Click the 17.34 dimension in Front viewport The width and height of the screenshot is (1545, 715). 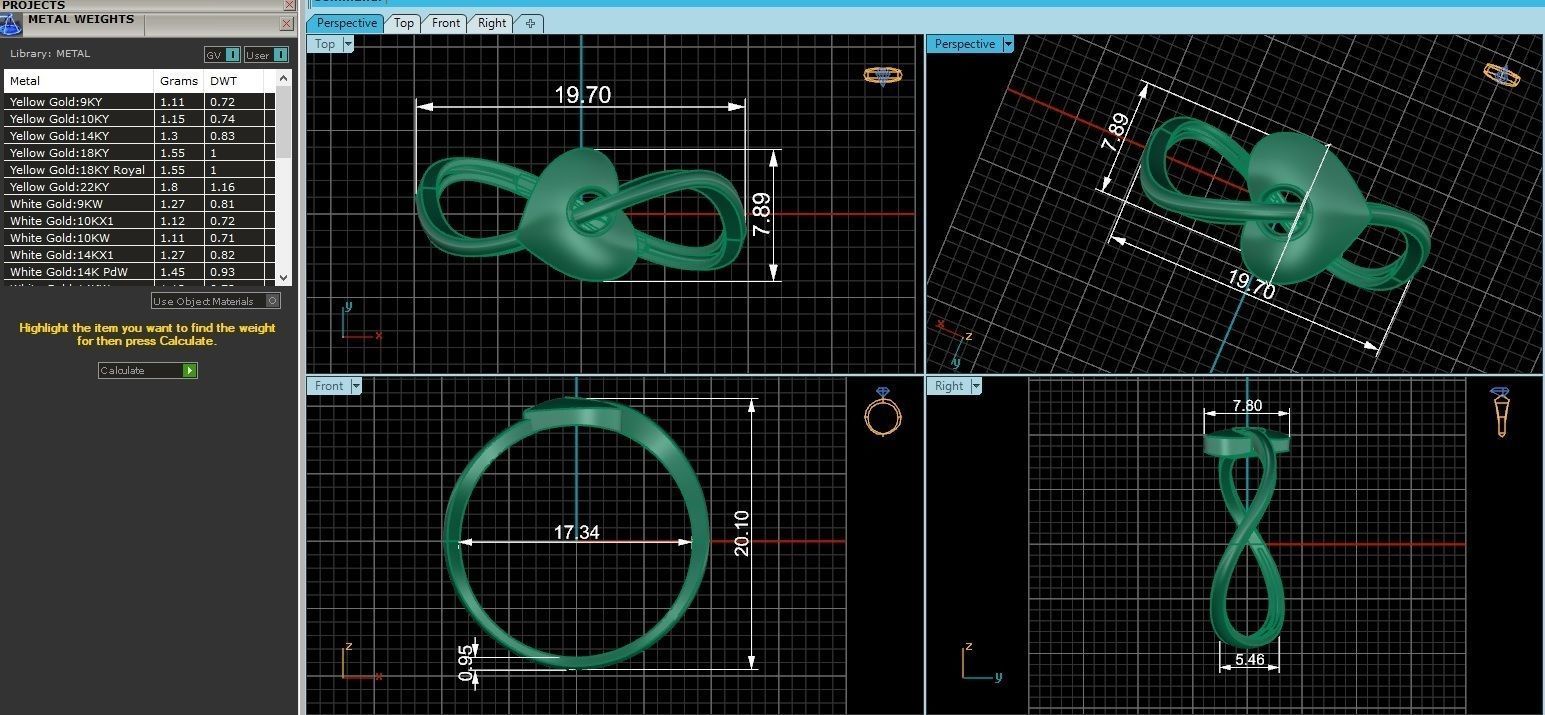[x=576, y=532]
